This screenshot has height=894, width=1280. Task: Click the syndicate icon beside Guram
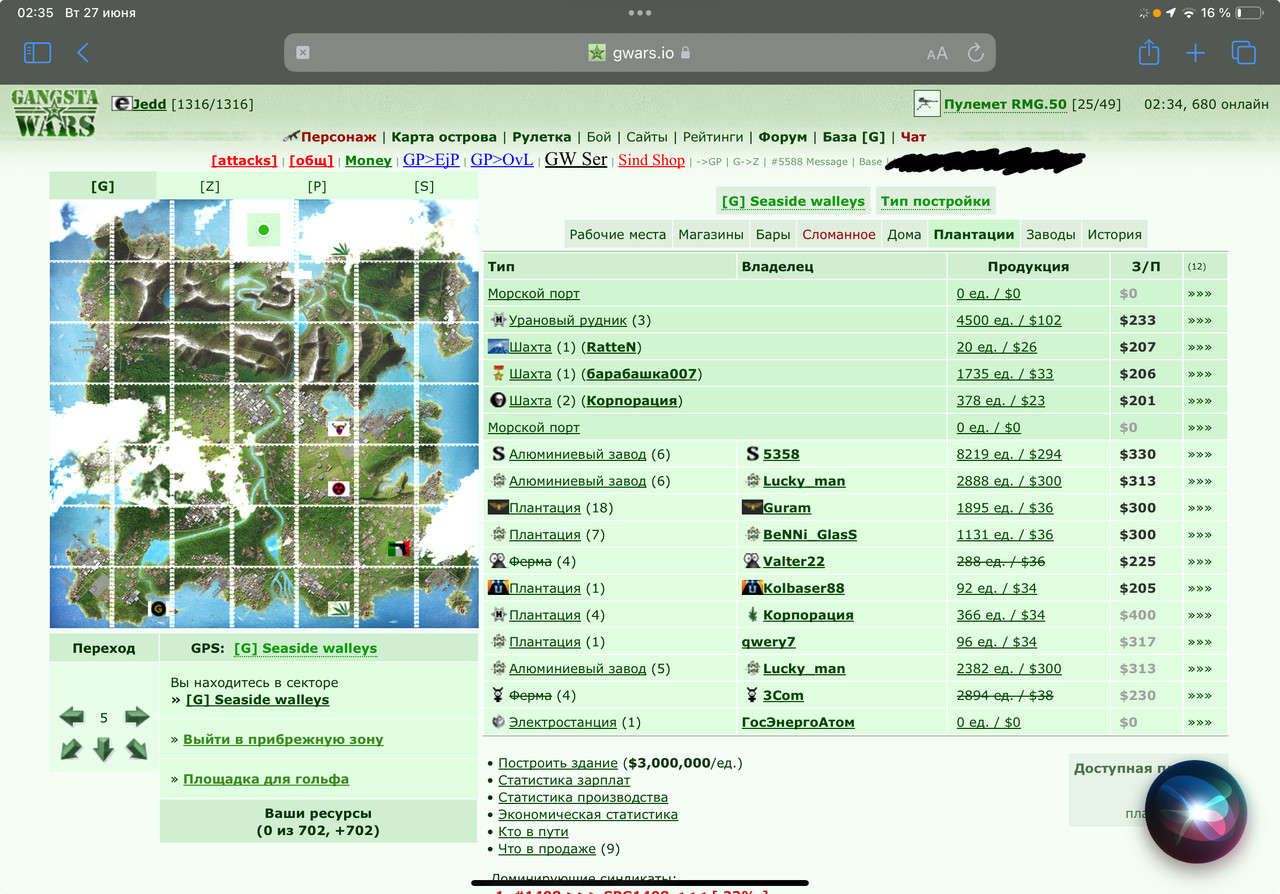750,508
